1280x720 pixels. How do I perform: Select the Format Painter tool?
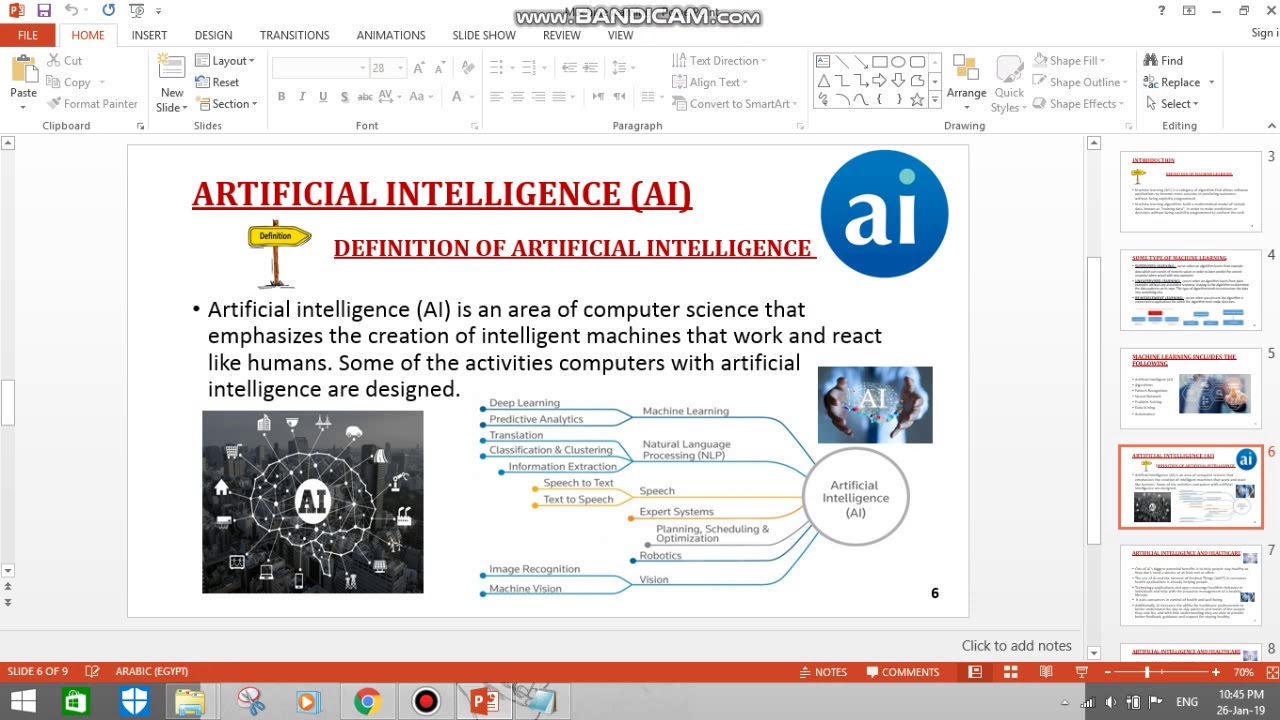click(91, 104)
